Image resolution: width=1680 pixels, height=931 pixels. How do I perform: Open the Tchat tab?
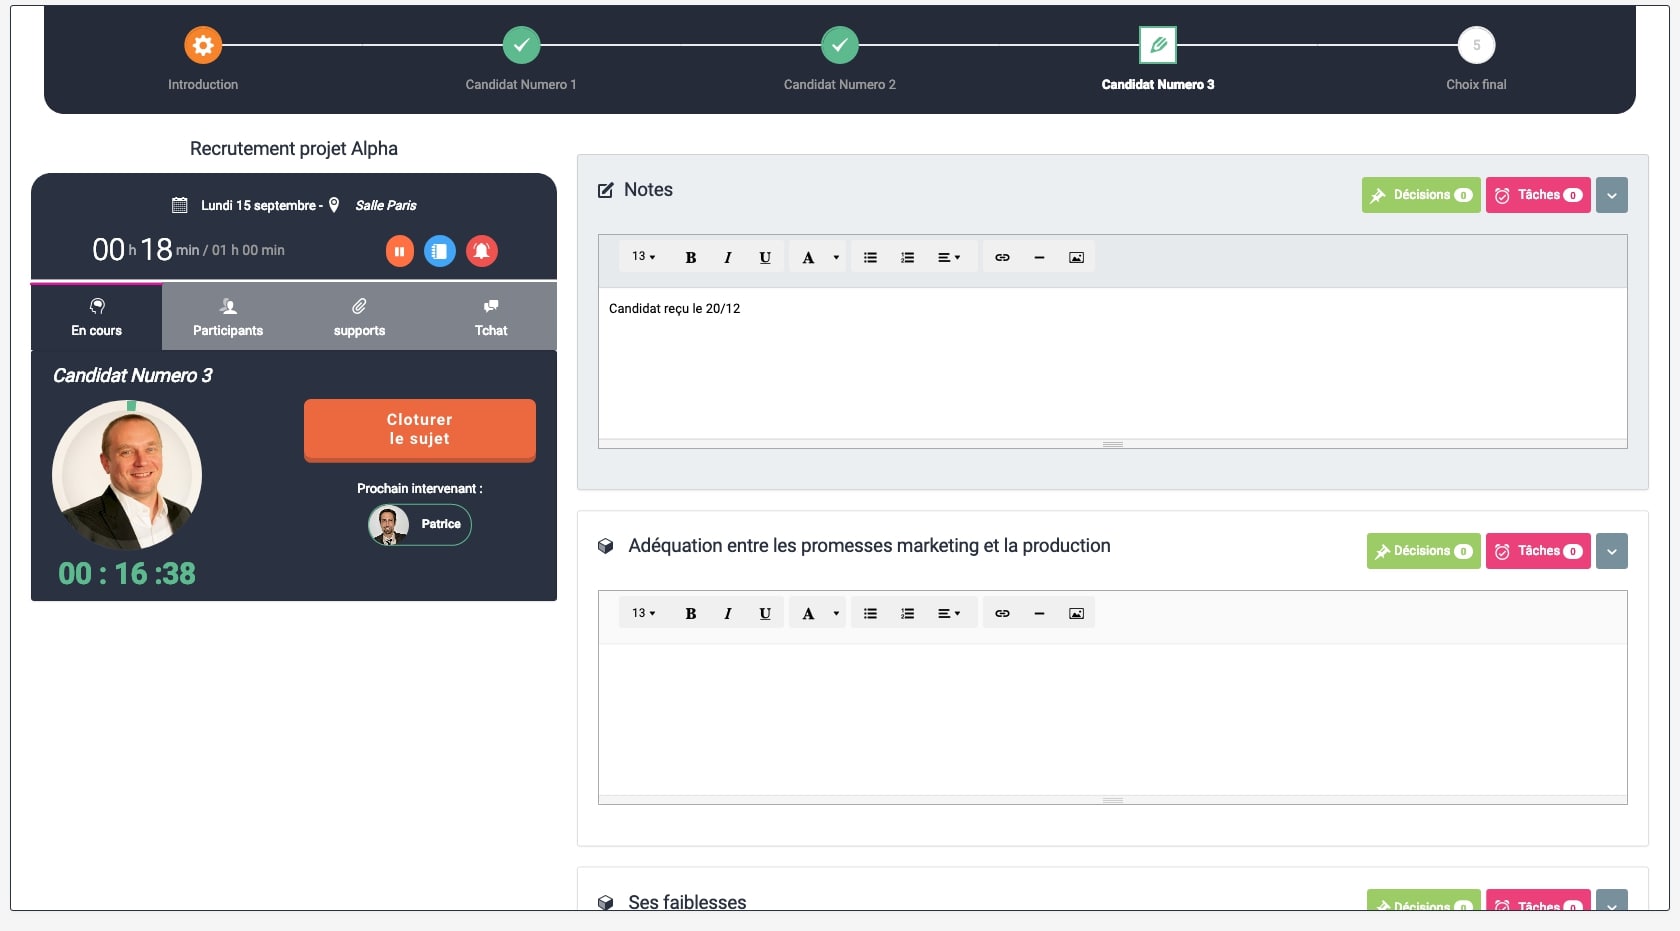pyautogui.click(x=491, y=317)
